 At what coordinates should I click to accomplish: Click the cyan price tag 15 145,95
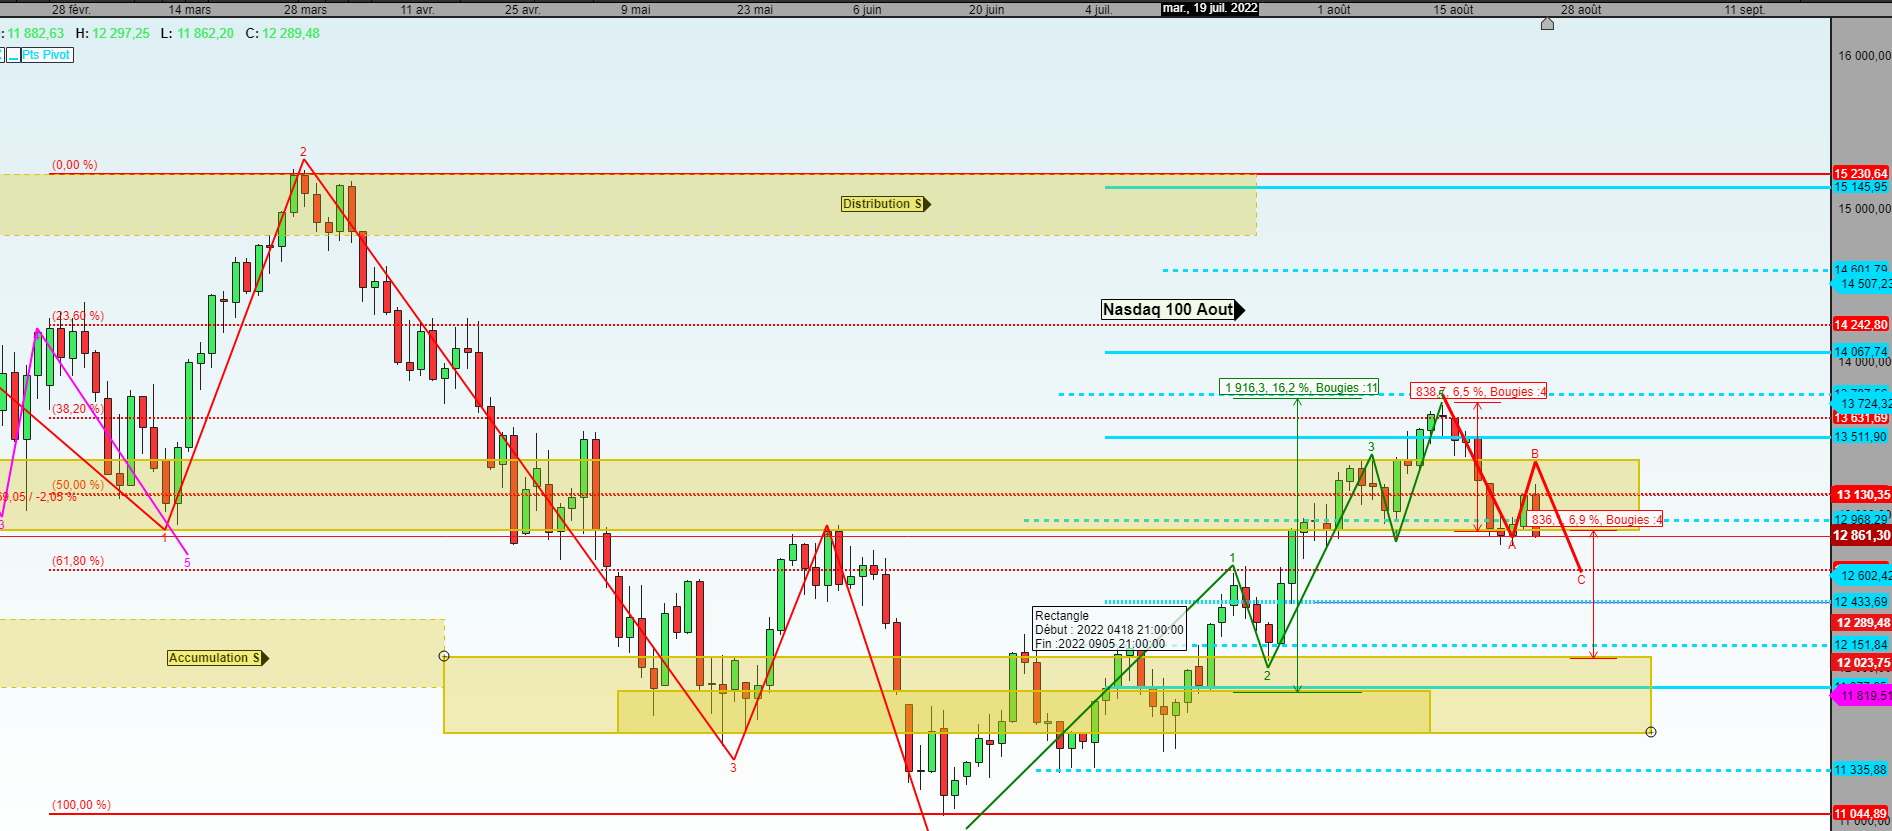pyautogui.click(x=1861, y=187)
